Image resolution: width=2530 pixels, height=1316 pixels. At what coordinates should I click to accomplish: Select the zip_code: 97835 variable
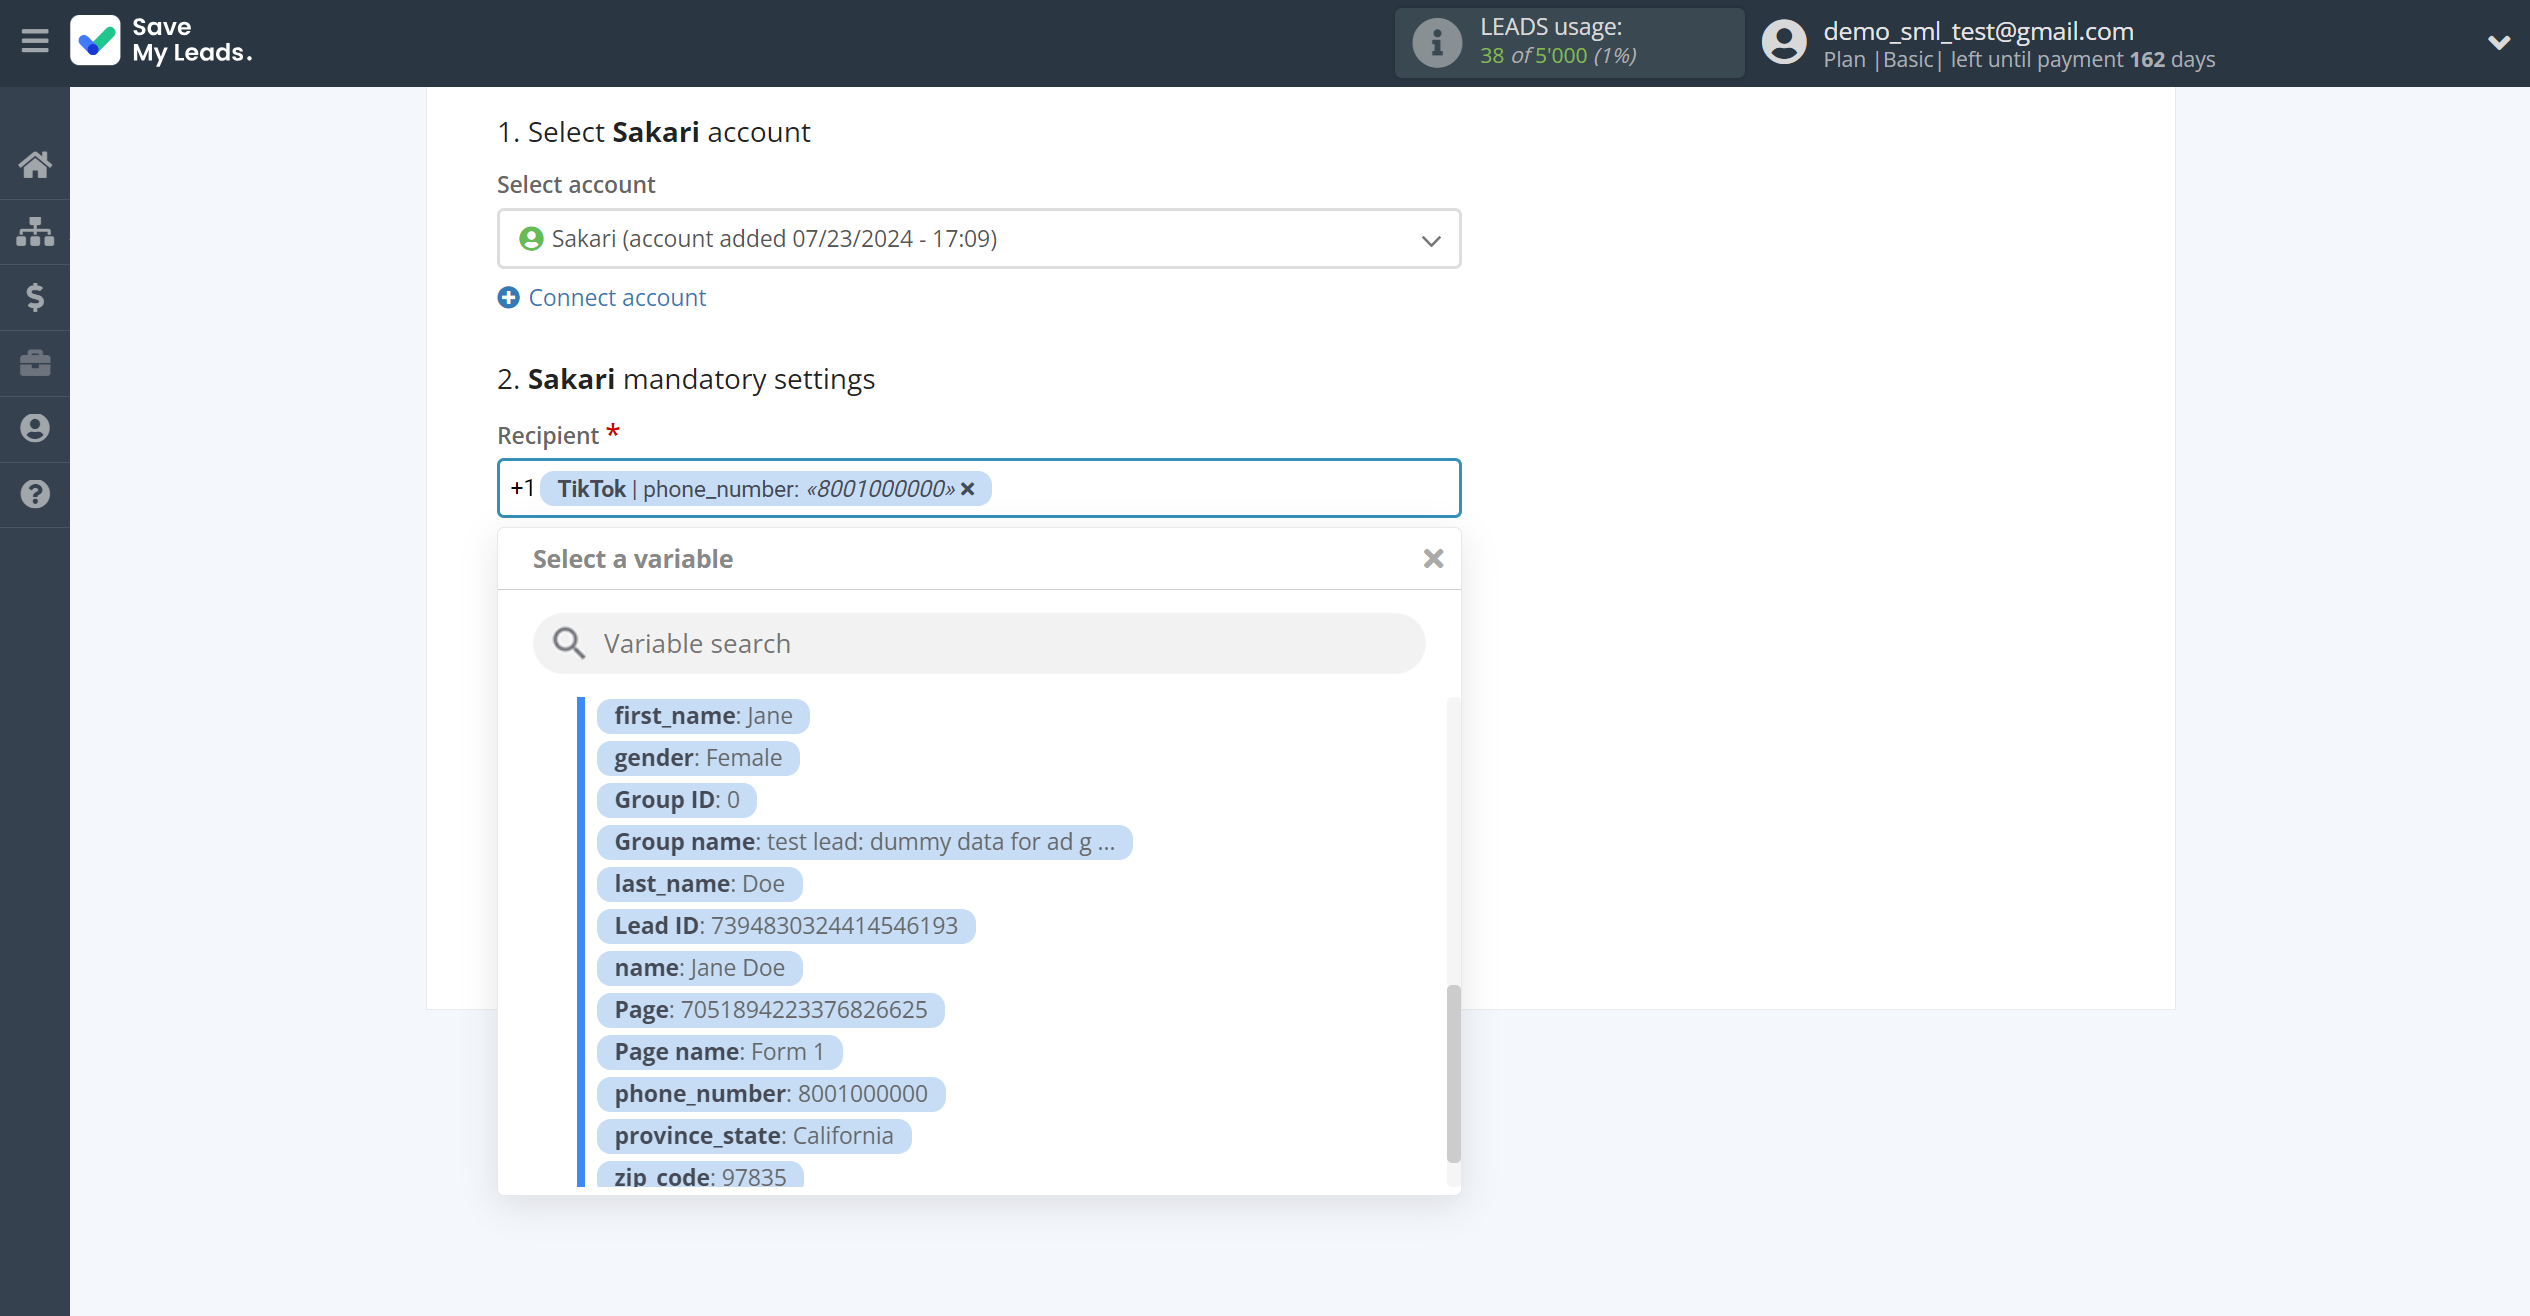pos(700,1176)
